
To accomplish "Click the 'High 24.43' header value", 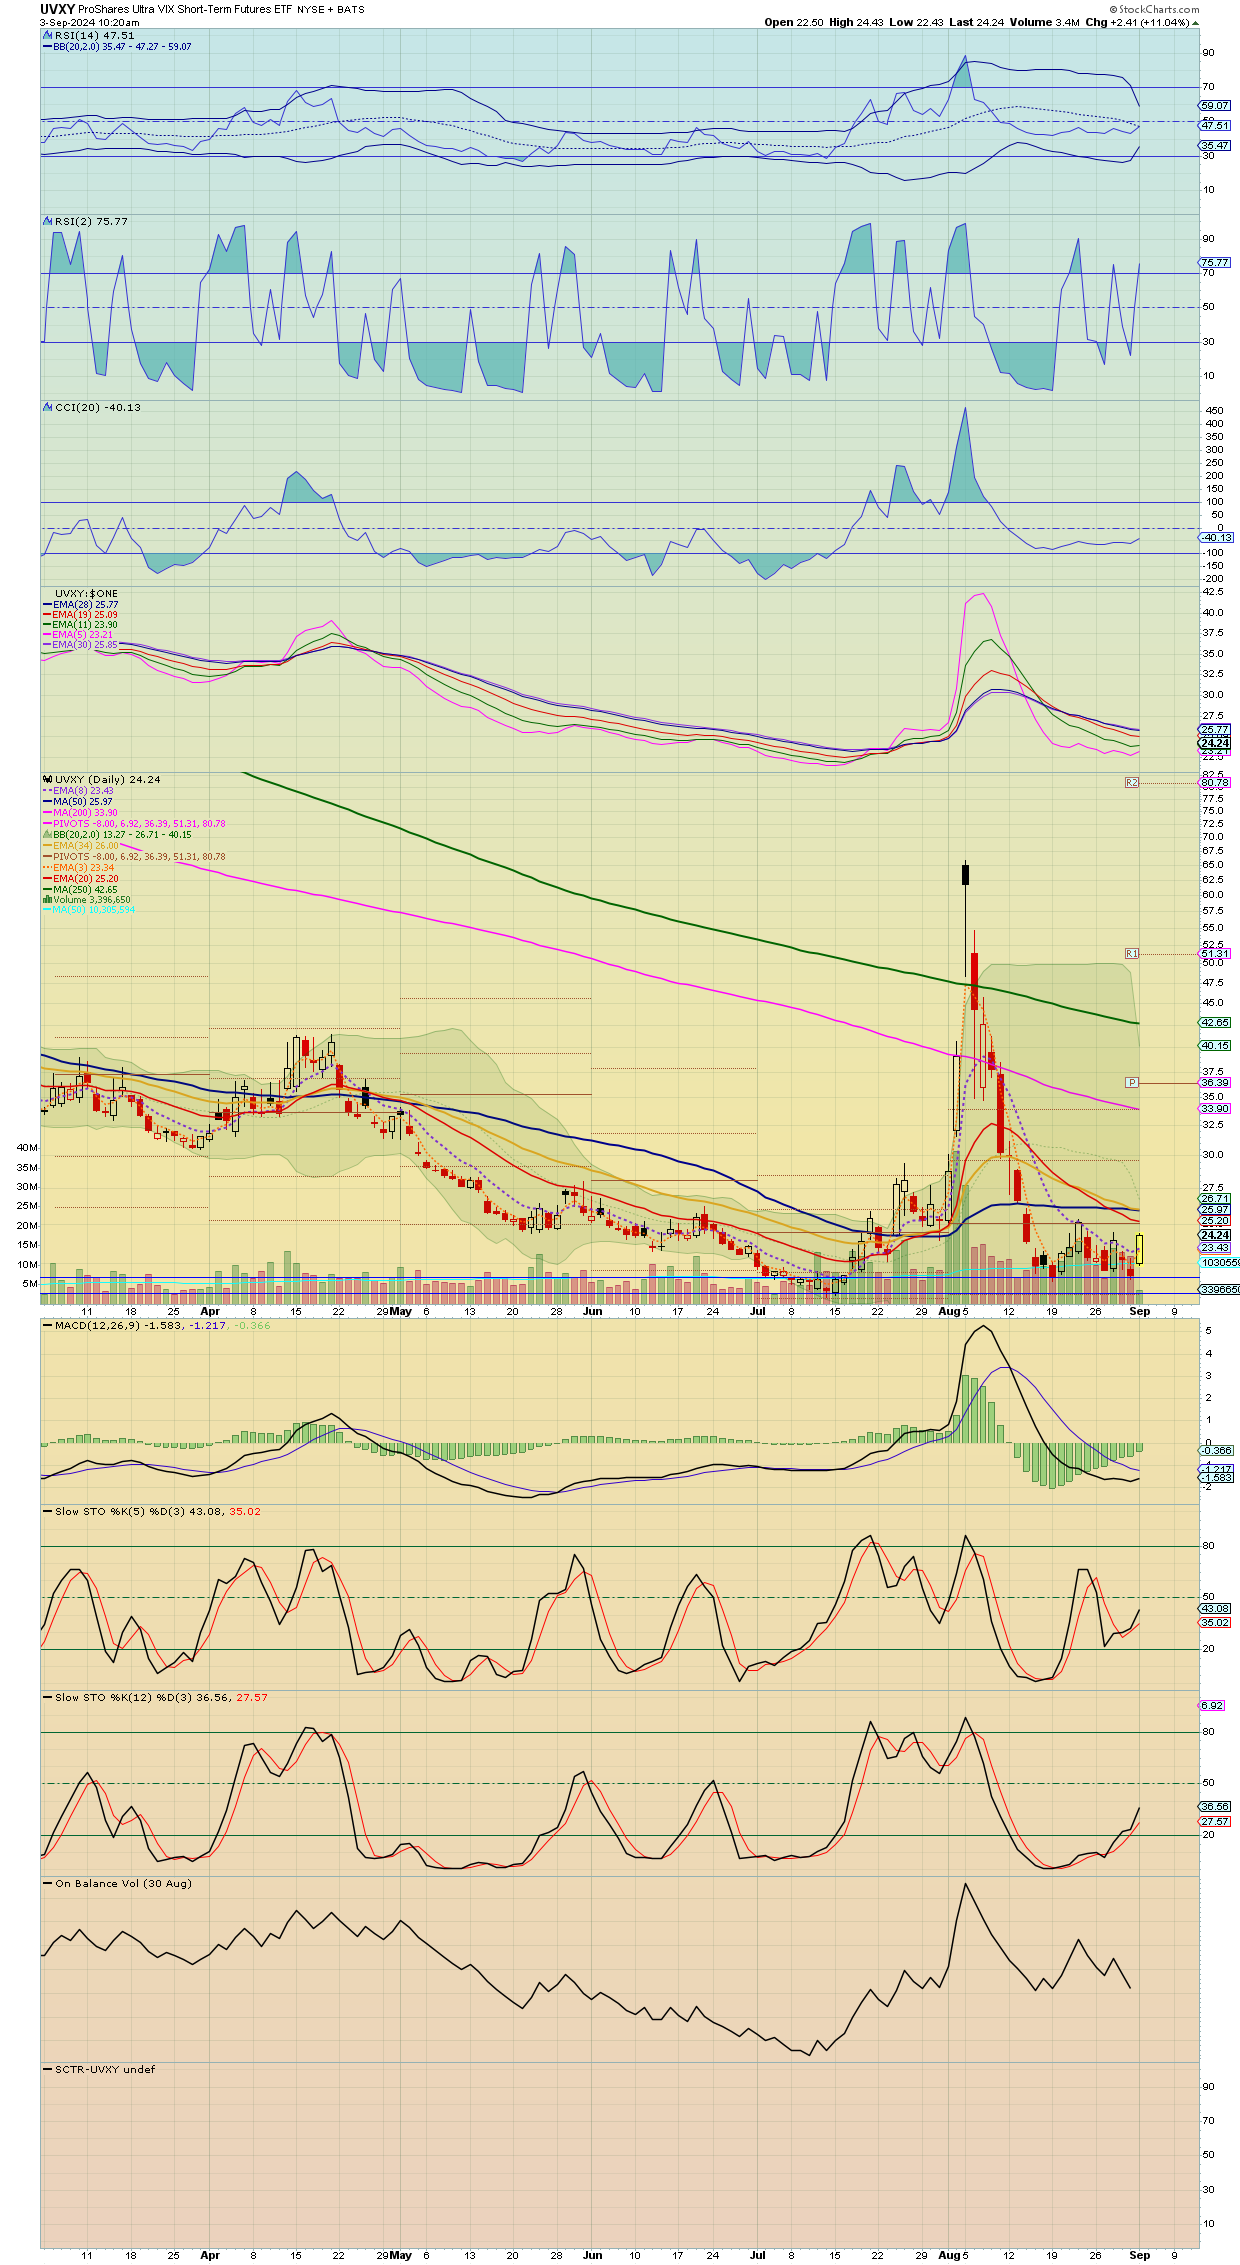I will (856, 22).
